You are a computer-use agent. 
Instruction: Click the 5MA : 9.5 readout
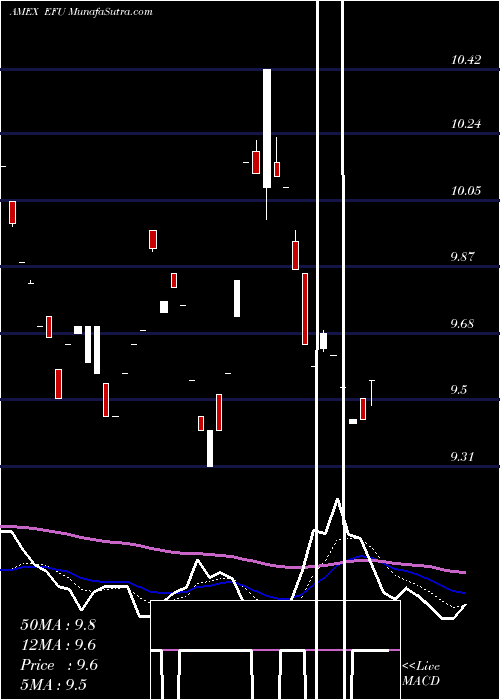[54, 685]
